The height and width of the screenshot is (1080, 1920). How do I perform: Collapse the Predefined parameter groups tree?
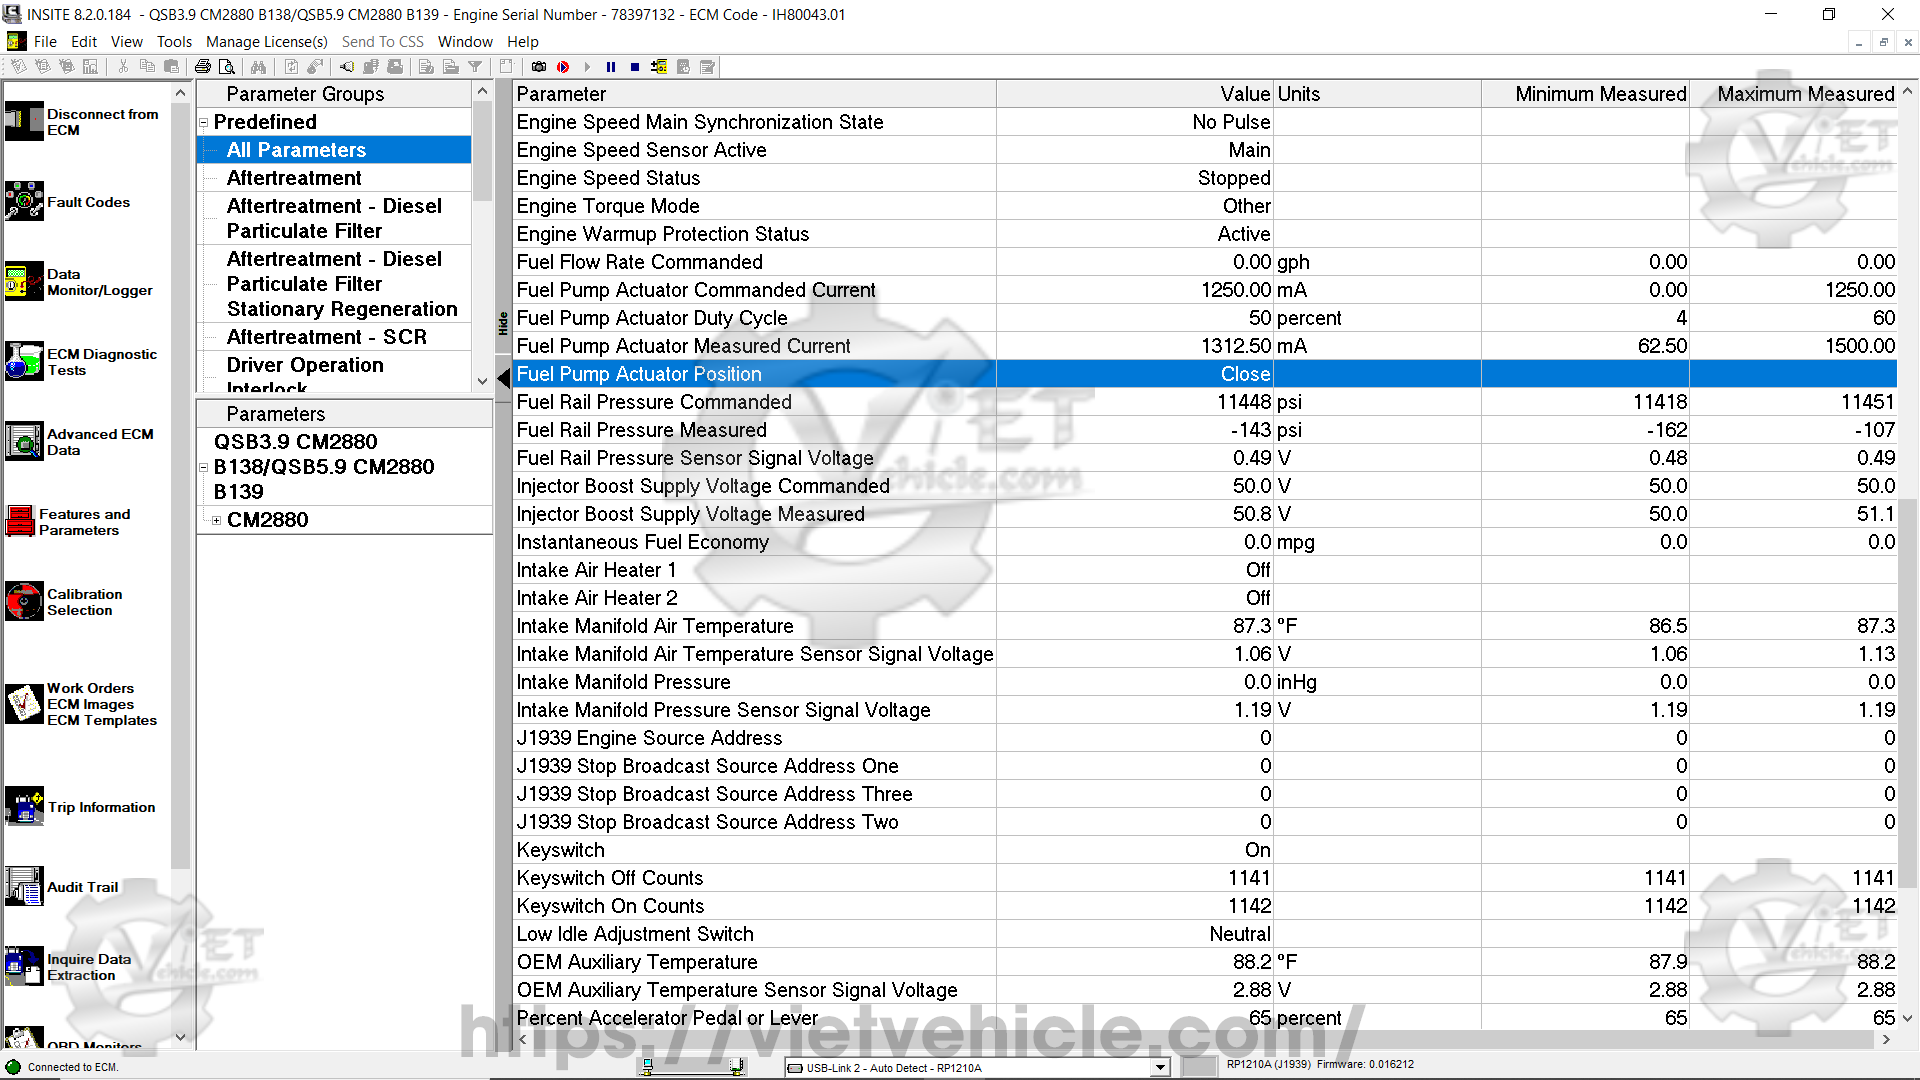click(204, 123)
